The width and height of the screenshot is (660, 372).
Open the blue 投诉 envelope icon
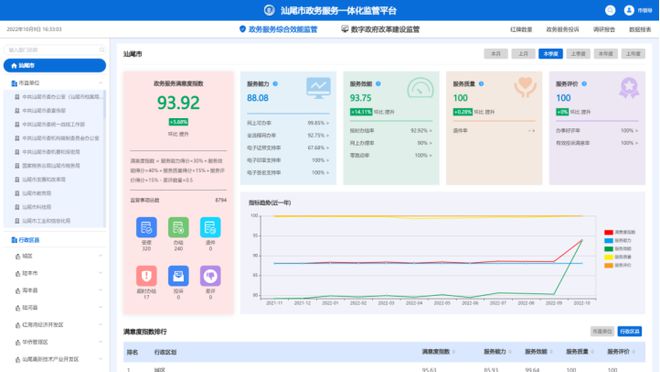click(x=178, y=276)
